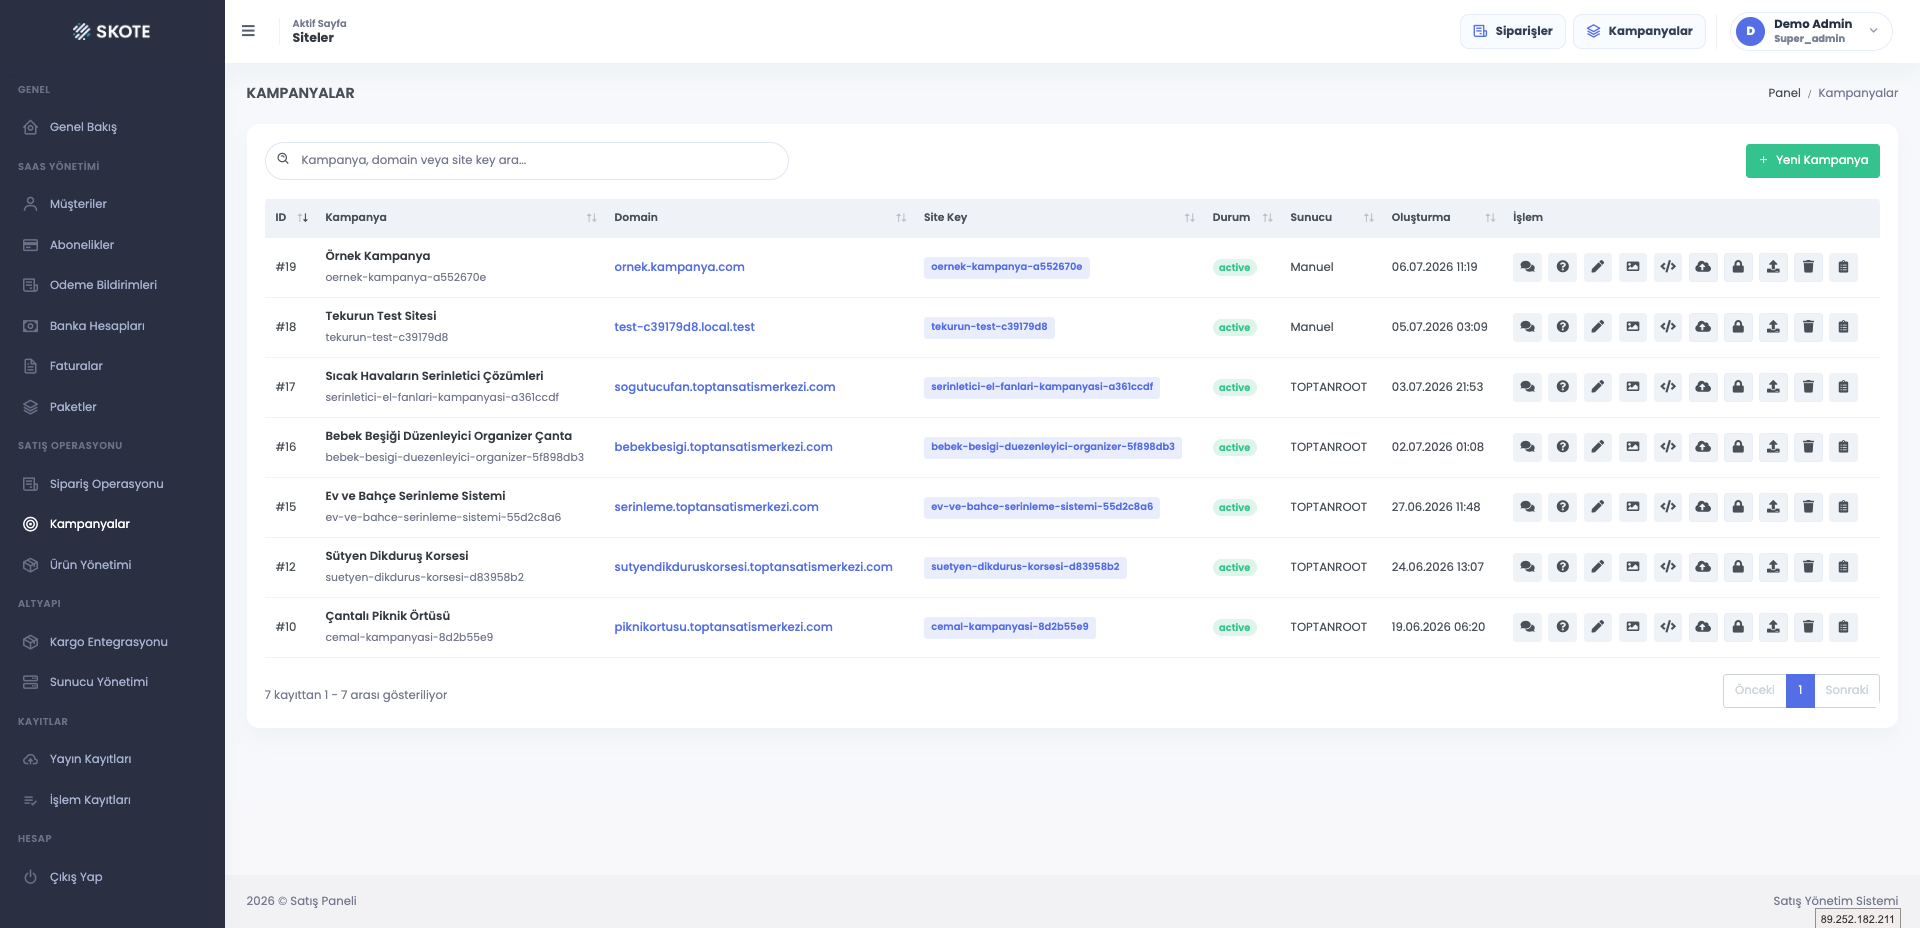Click lock icon in campaign #15 row
The height and width of the screenshot is (928, 1920).
1738,507
